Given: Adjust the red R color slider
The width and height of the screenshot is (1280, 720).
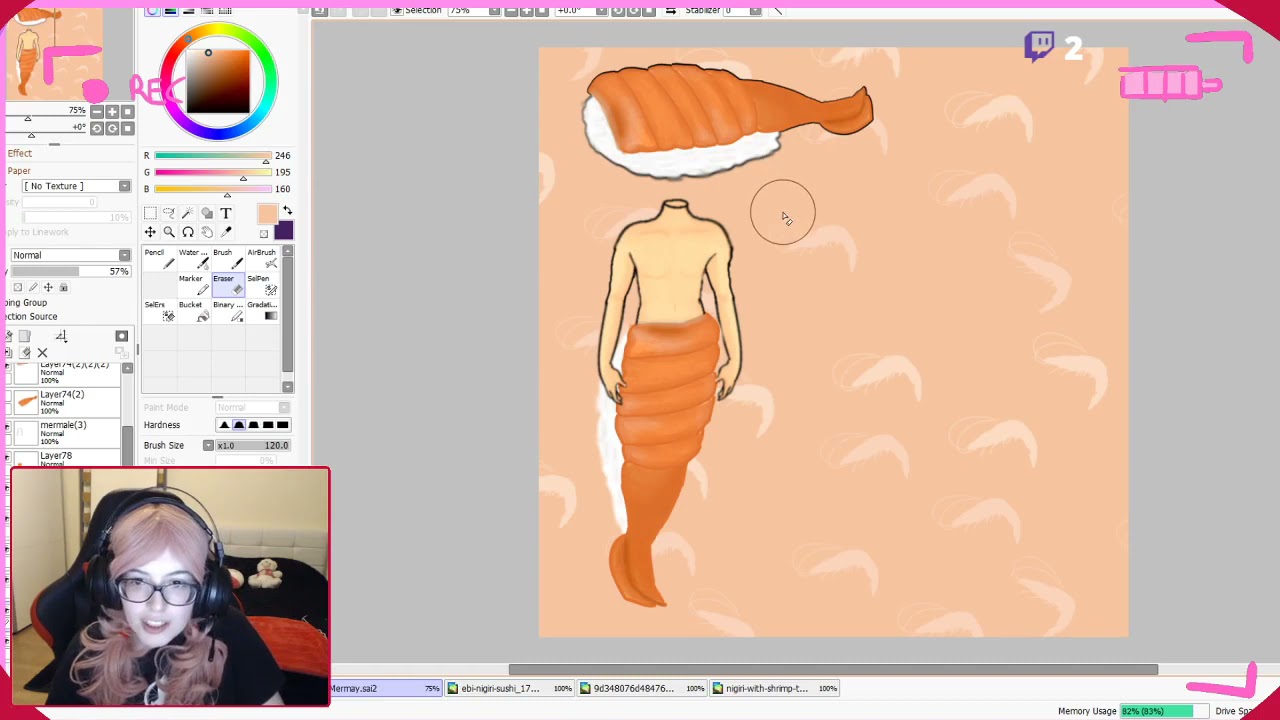Looking at the screenshot, I should click(x=212, y=156).
